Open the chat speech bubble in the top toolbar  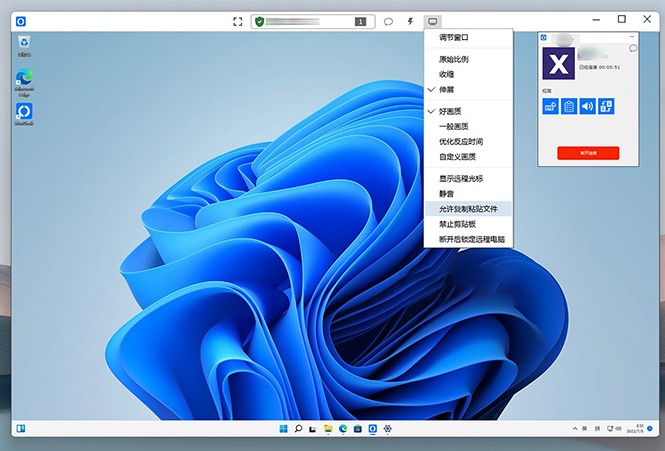[x=388, y=22]
